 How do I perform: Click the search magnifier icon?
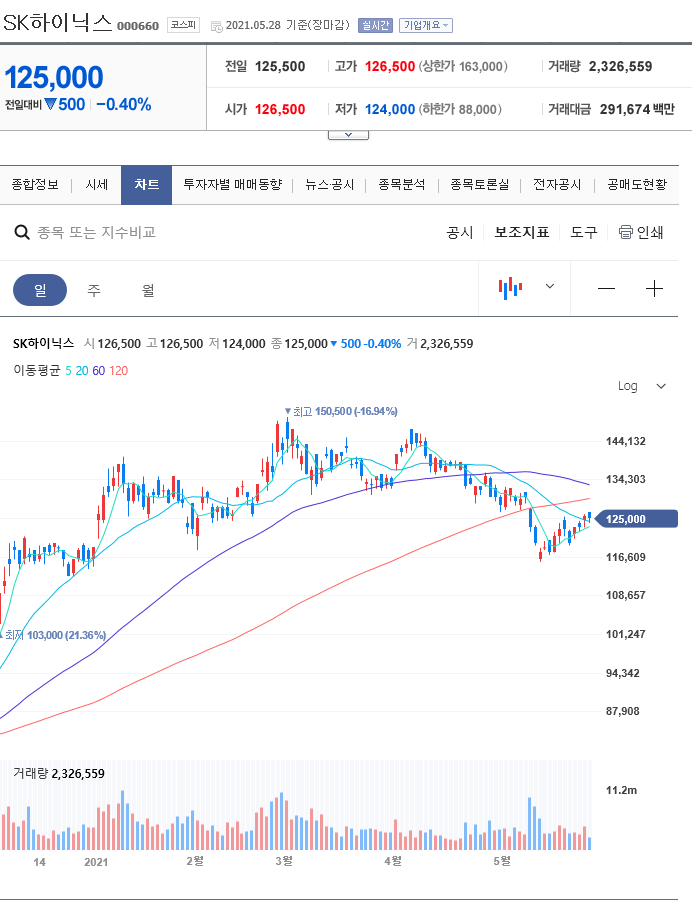(x=22, y=232)
